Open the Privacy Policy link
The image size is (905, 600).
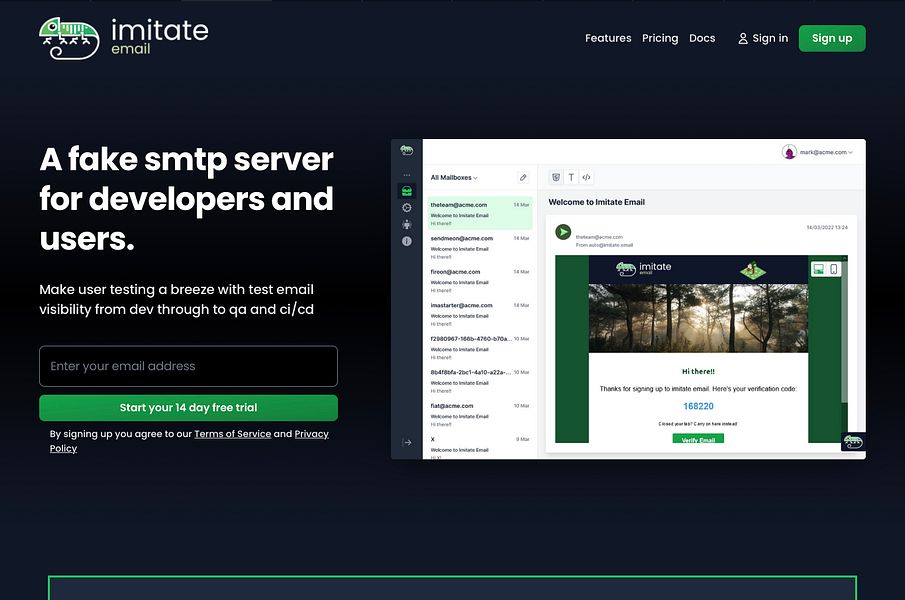pos(312,434)
